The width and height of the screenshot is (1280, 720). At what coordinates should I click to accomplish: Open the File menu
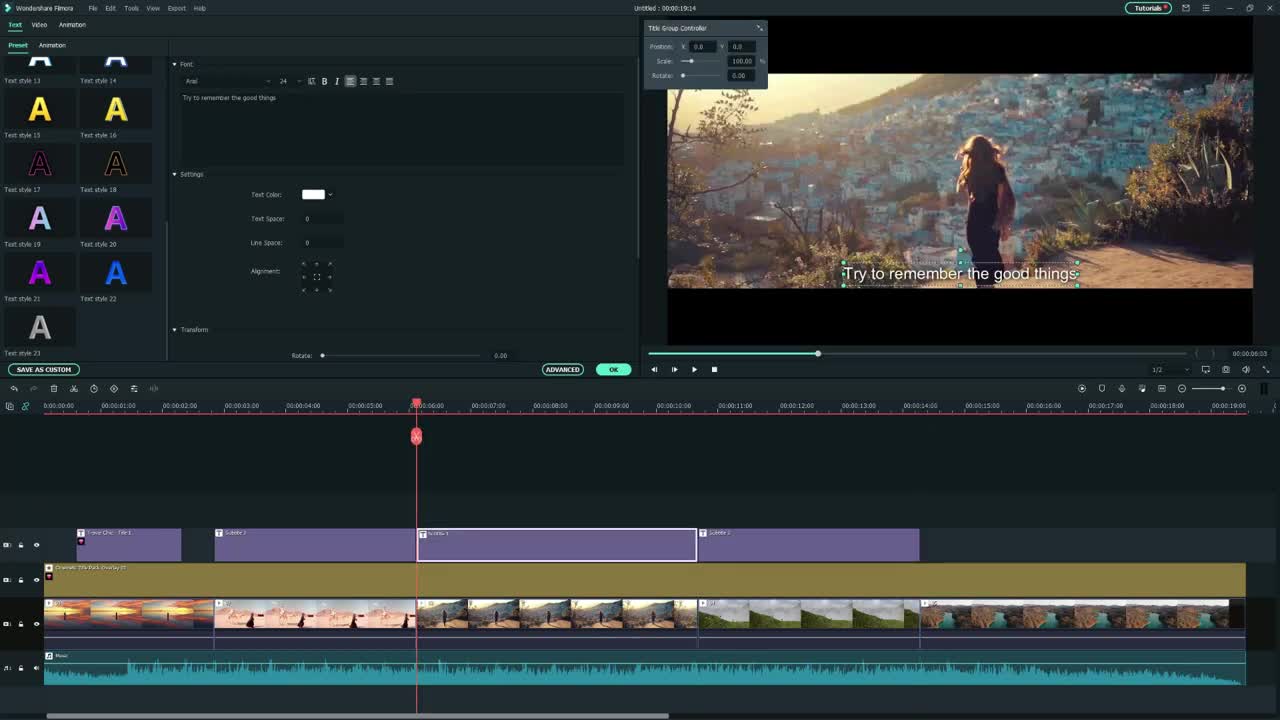[93, 8]
